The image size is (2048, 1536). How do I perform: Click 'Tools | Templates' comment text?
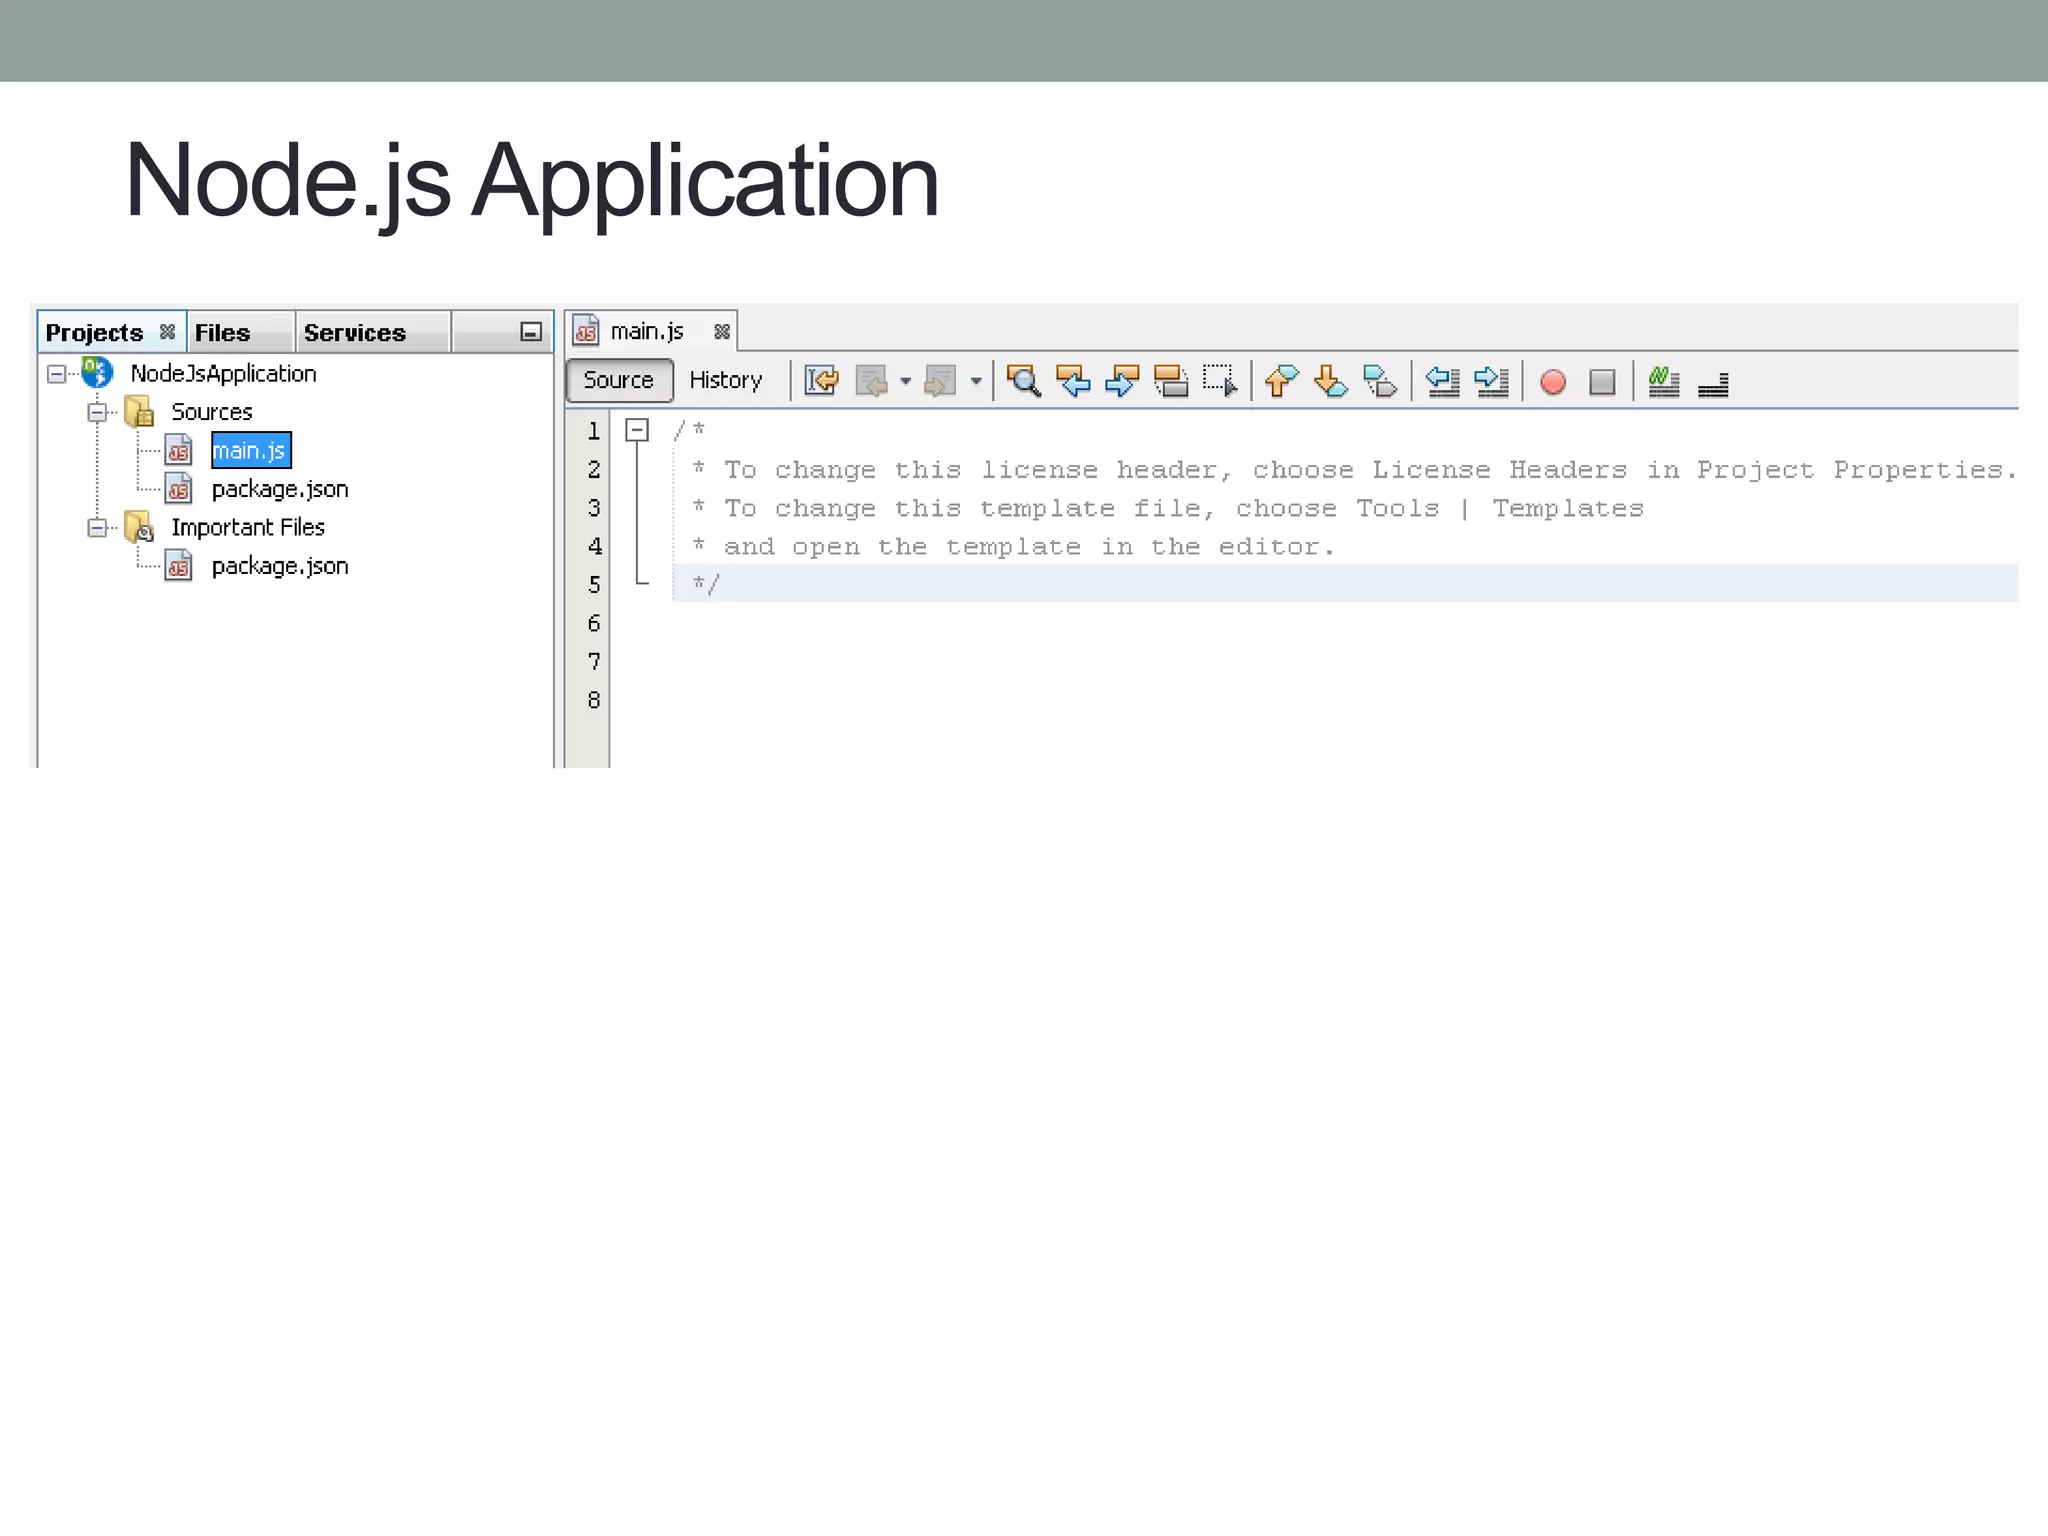coord(1499,508)
